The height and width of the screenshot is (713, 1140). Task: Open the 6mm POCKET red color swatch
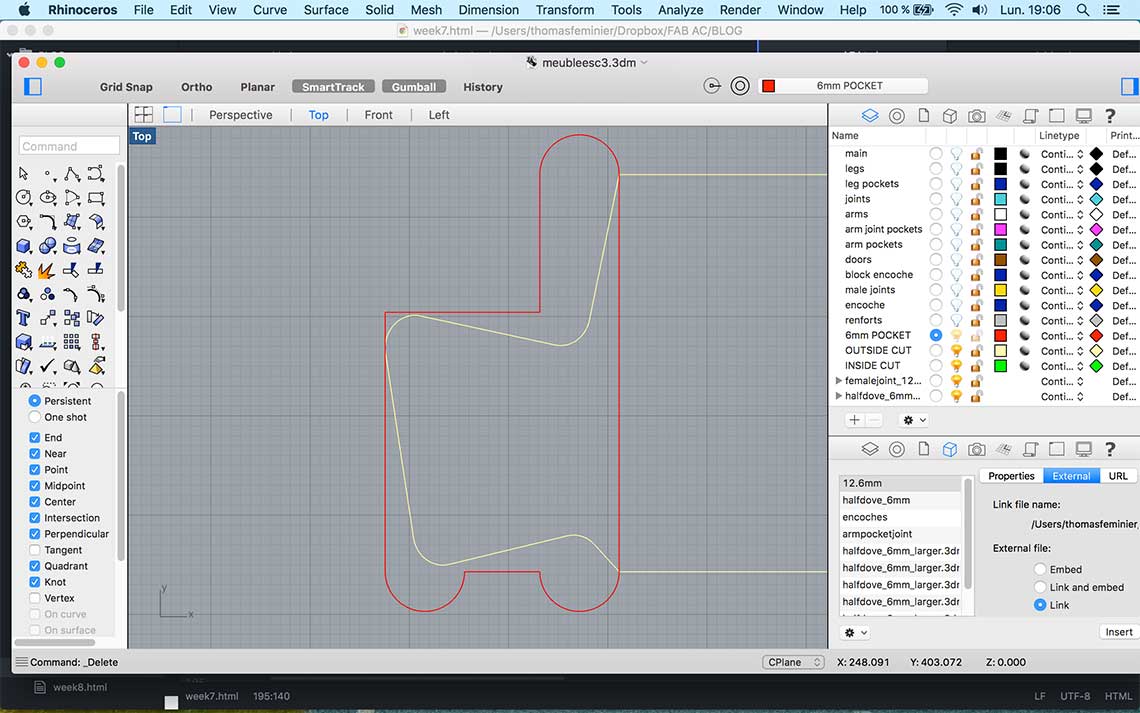pyautogui.click(x=1000, y=336)
